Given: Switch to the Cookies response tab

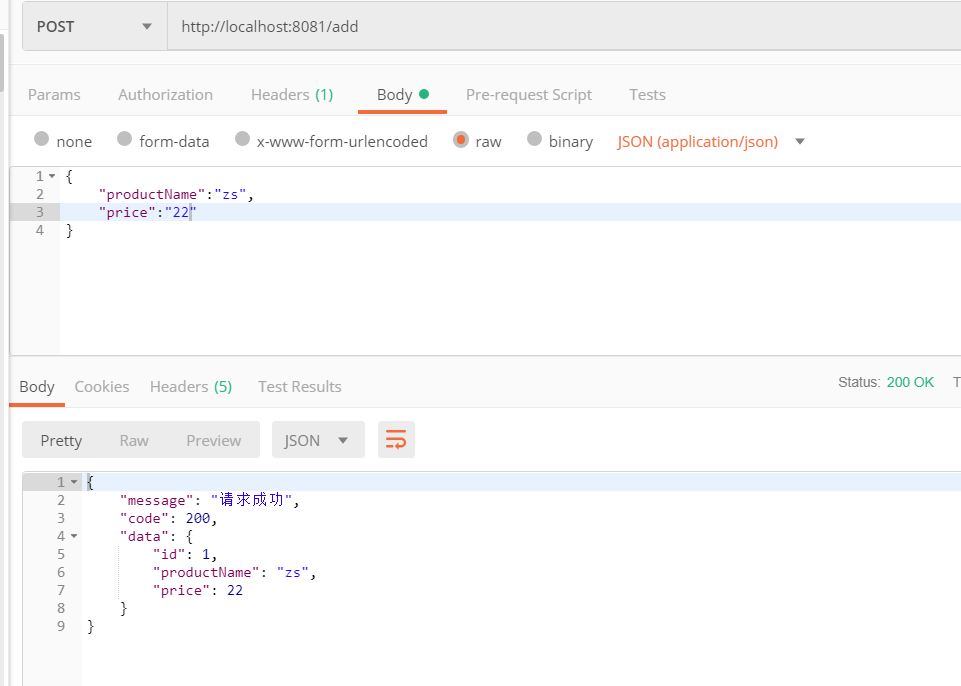Looking at the screenshot, I should click(x=103, y=386).
